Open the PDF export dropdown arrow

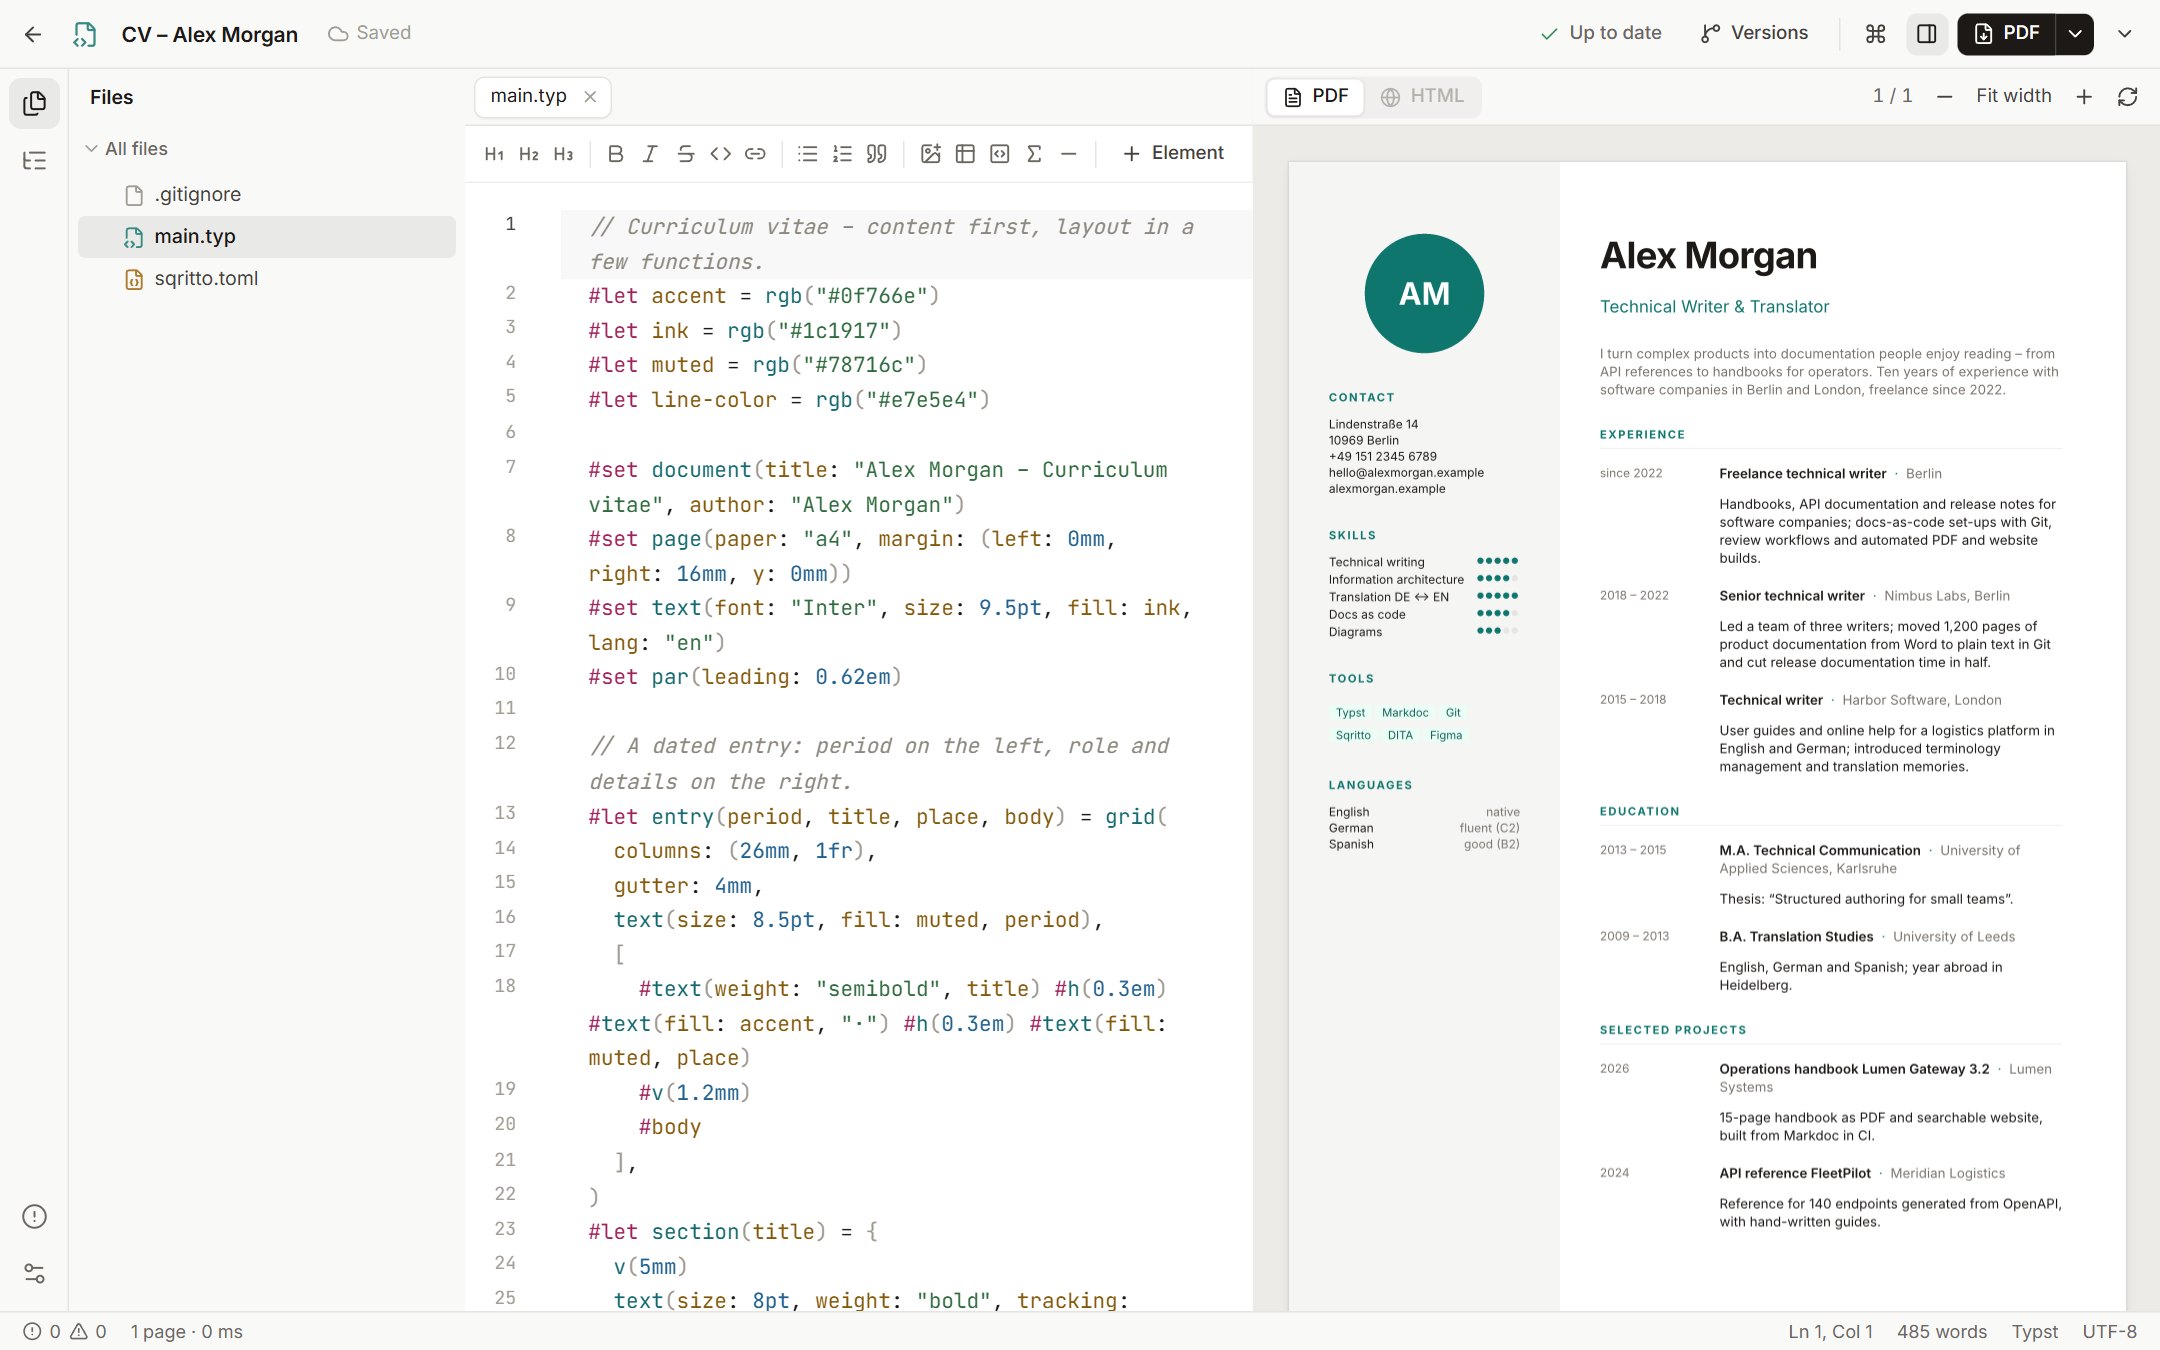coord(2075,34)
